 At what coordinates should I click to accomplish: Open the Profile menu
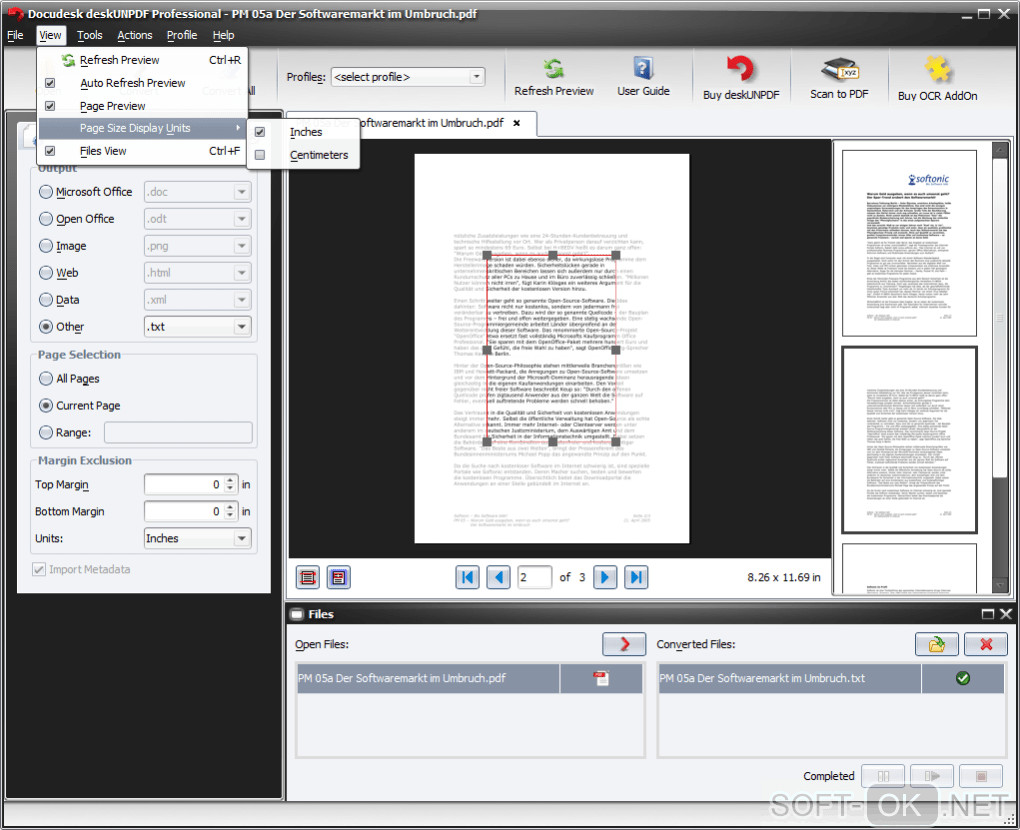(x=181, y=35)
